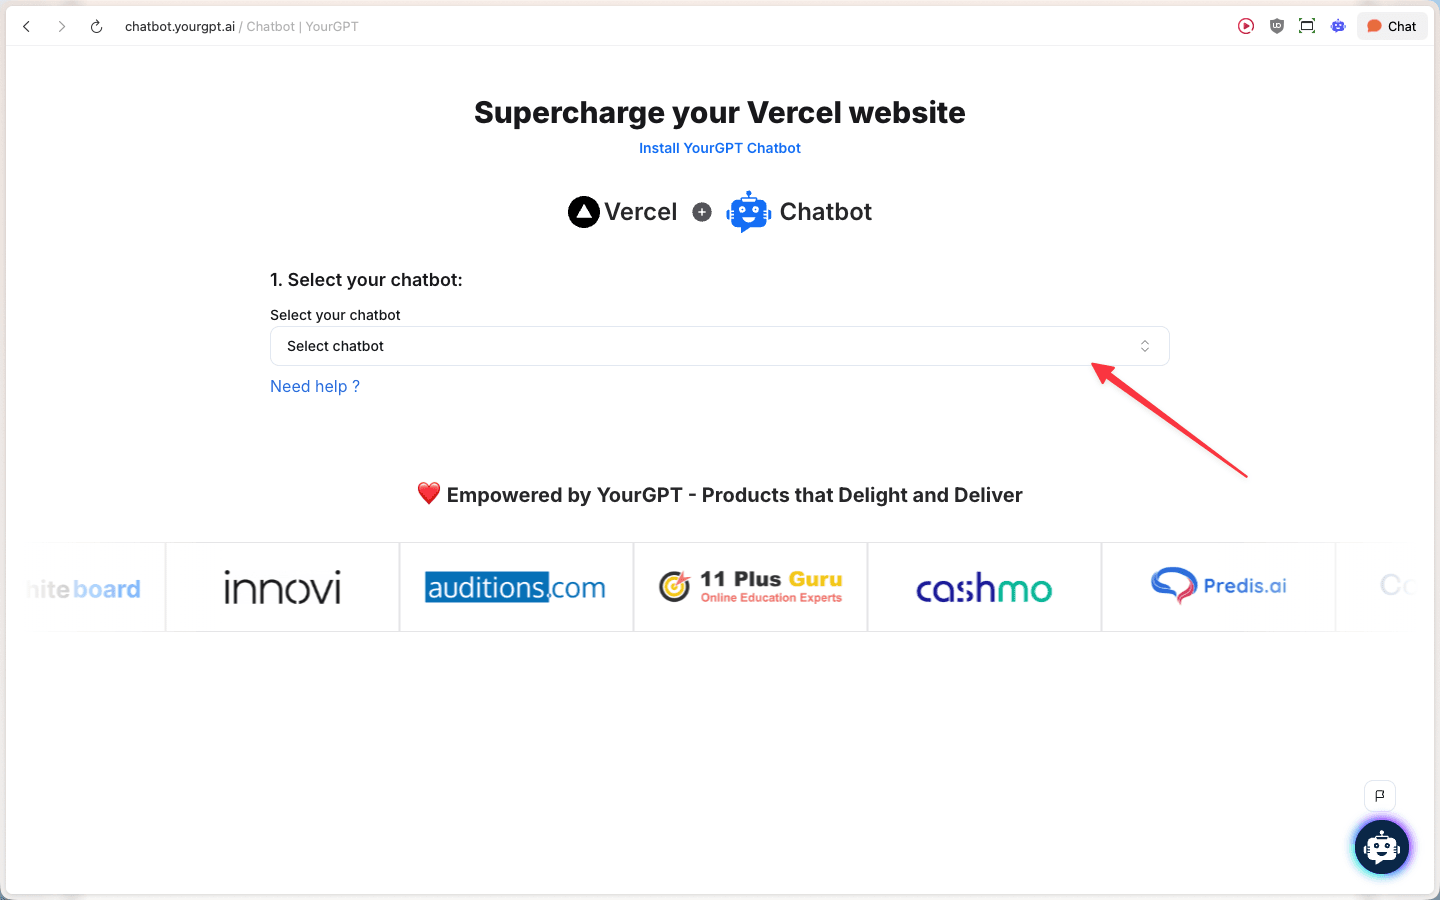
Task: Click the Predis.ai brand logo
Action: click(x=1218, y=586)
